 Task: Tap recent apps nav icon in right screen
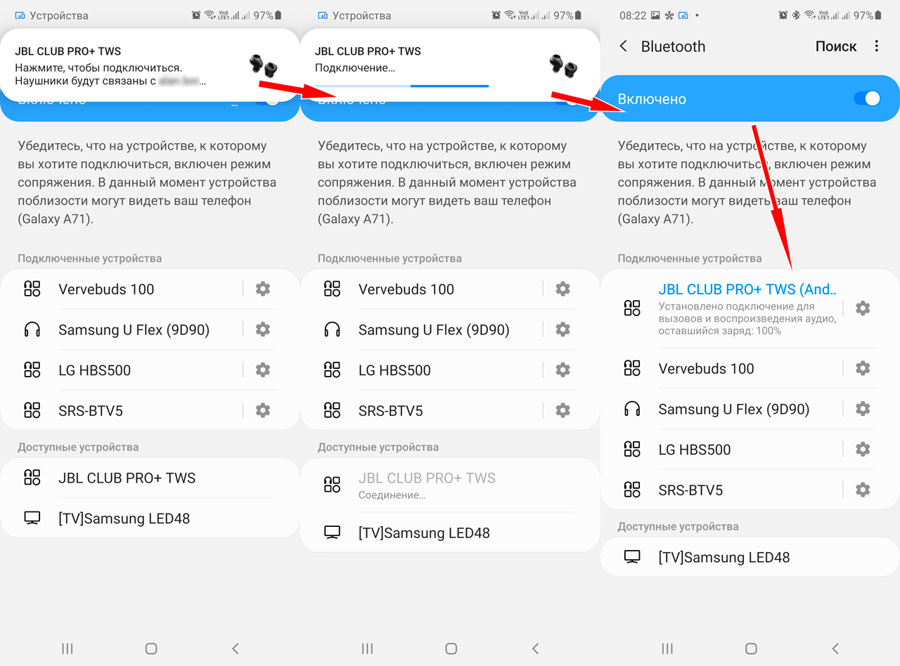(667, 649)
